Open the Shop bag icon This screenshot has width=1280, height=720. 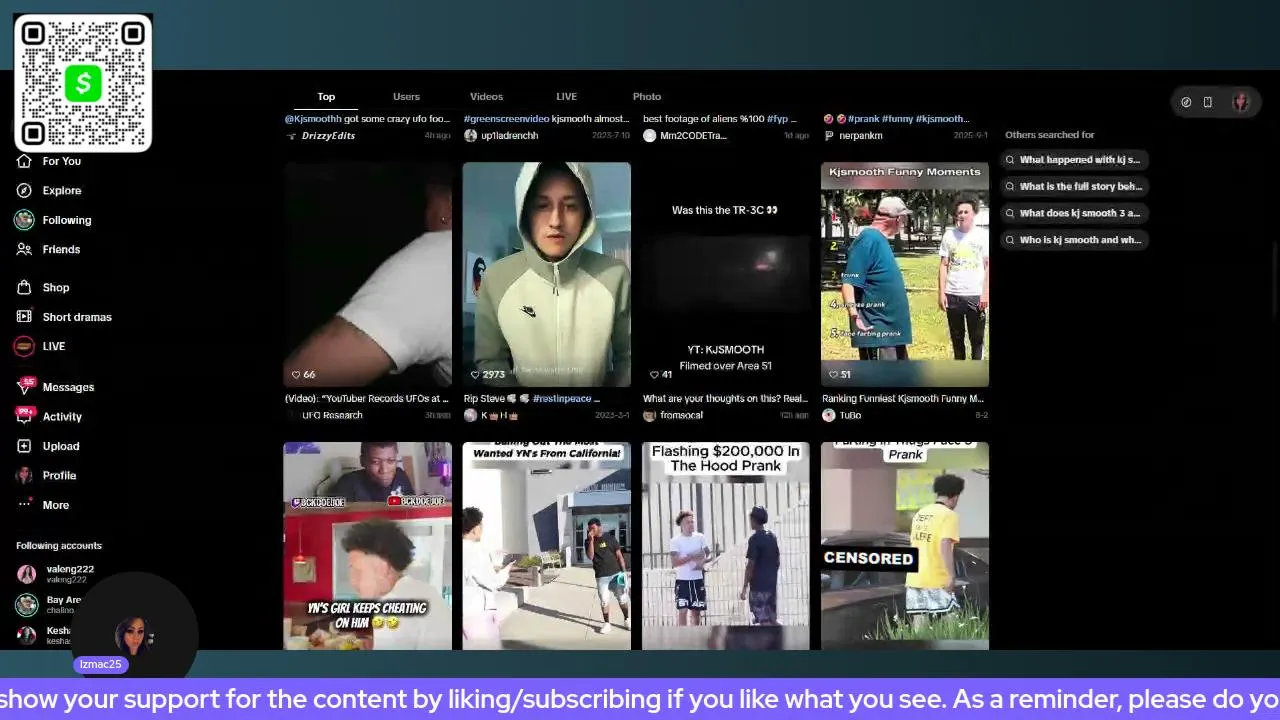pos(24,287)
